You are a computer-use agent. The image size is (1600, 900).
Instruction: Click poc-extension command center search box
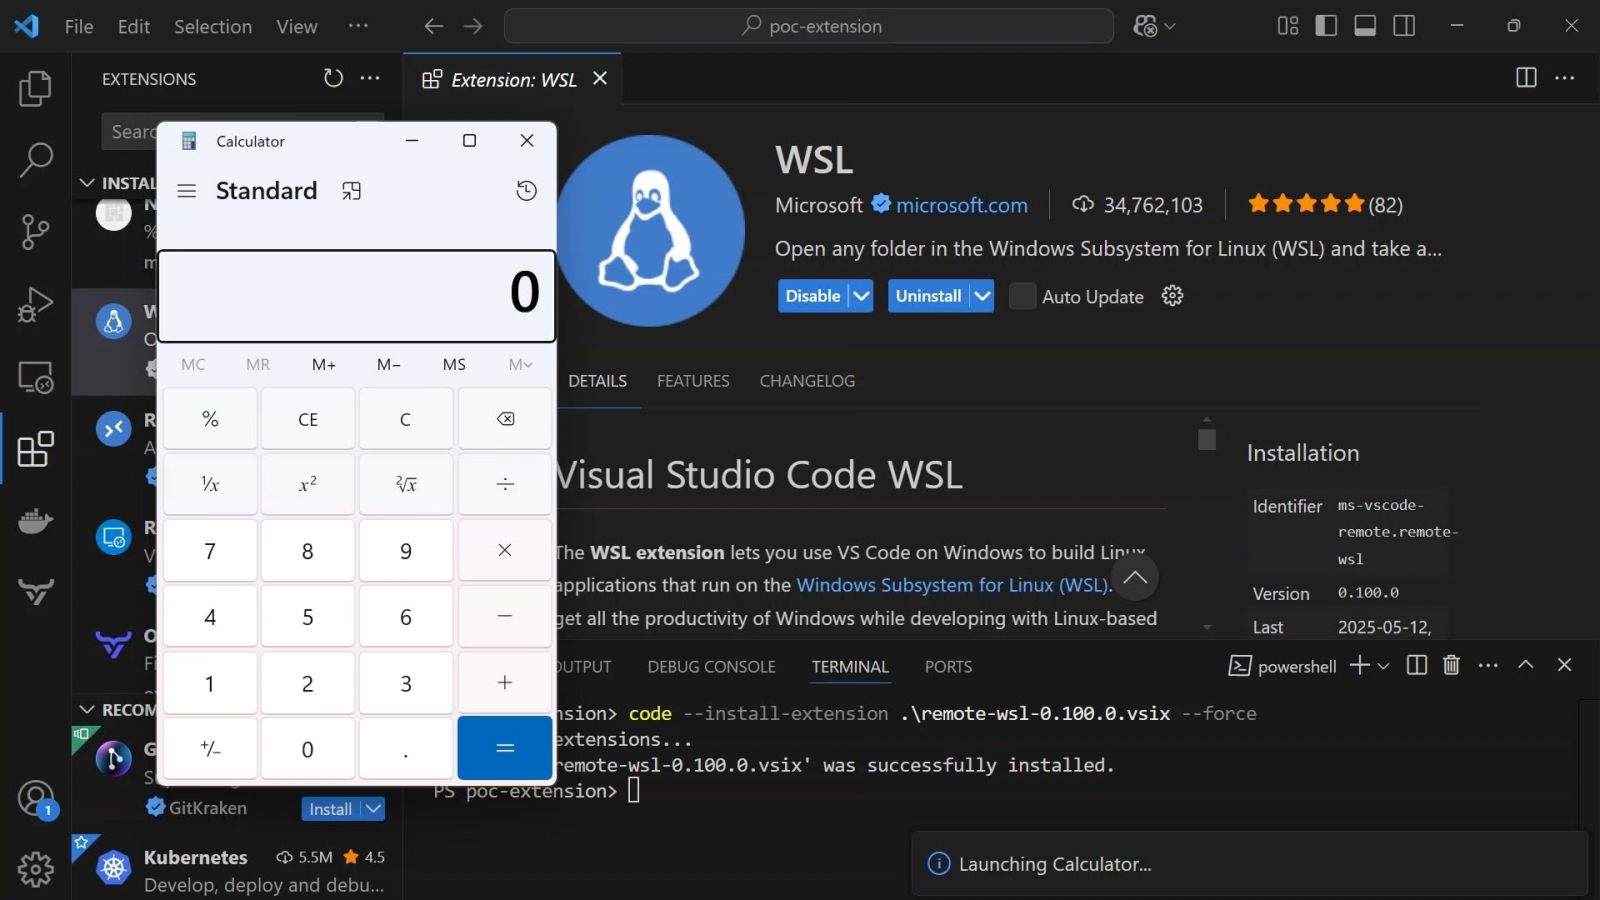[x=809, y=26]
